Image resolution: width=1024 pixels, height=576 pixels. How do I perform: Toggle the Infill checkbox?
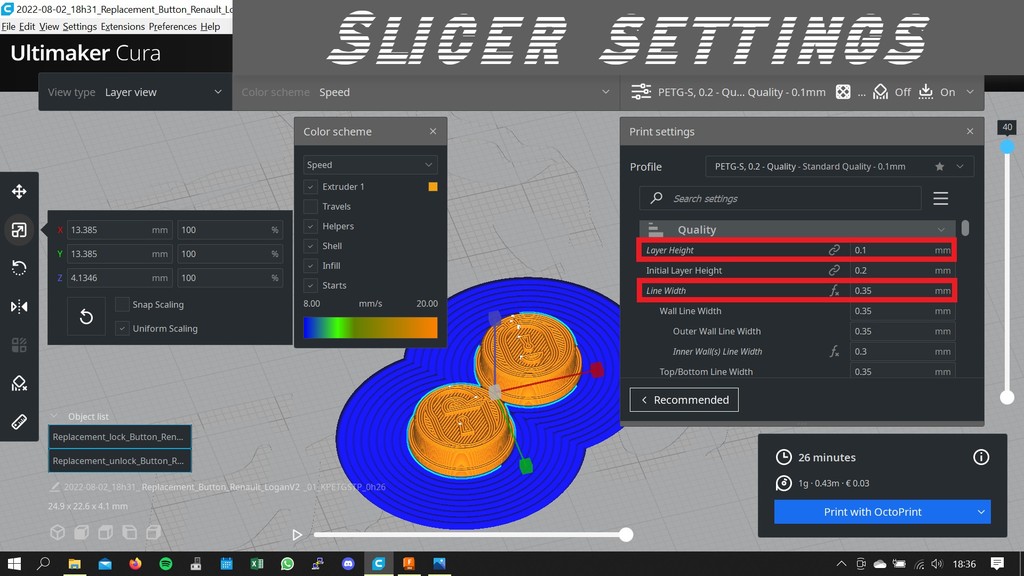[x=311, y=266]
